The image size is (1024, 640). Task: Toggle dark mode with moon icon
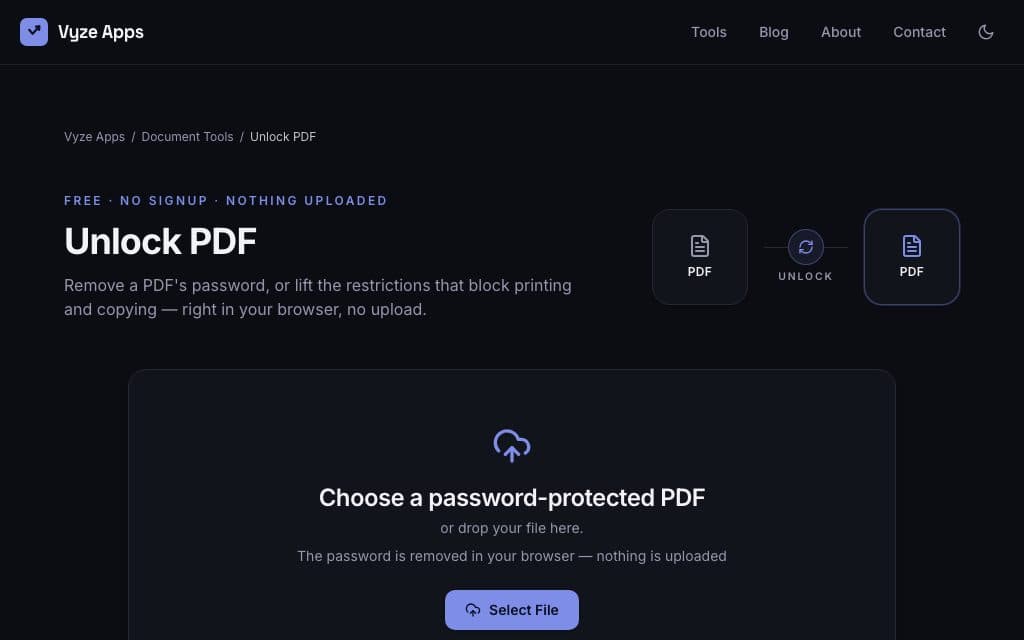(985, 32)
